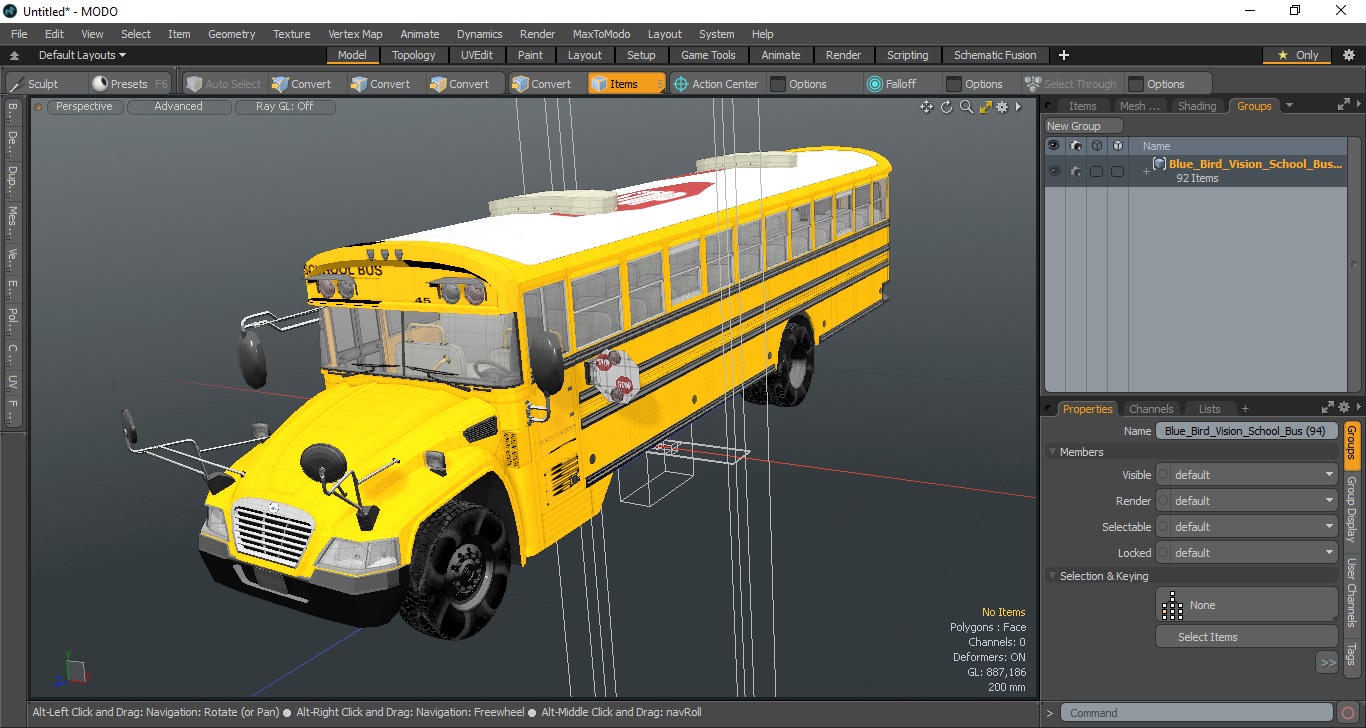The width and height of the screenshot is (1366, 728).
Task: Toggle visibility eye of Blue_Bird_Vision_School_Bus group
Action: 1053,171
